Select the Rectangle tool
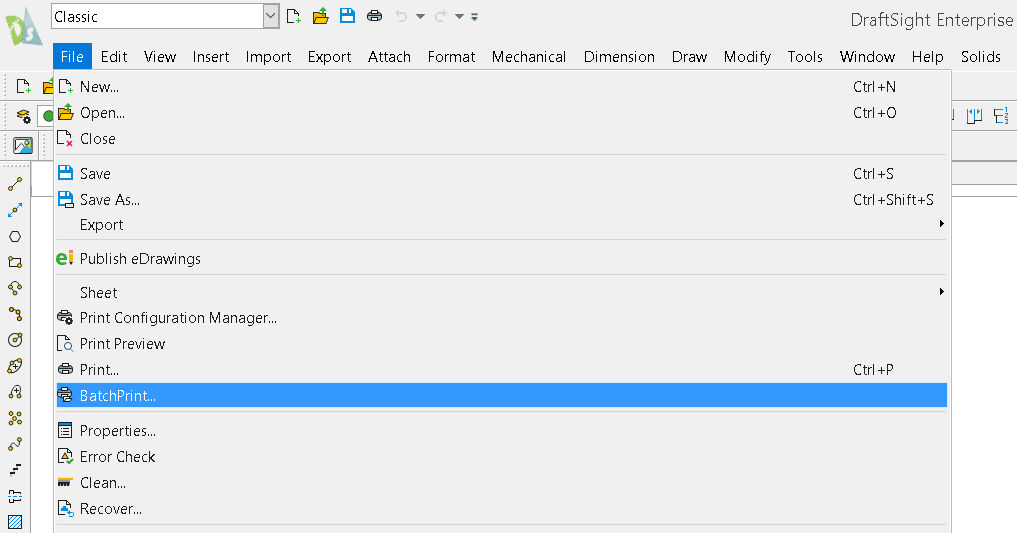 pyautogui.click(x=15, y=263)
